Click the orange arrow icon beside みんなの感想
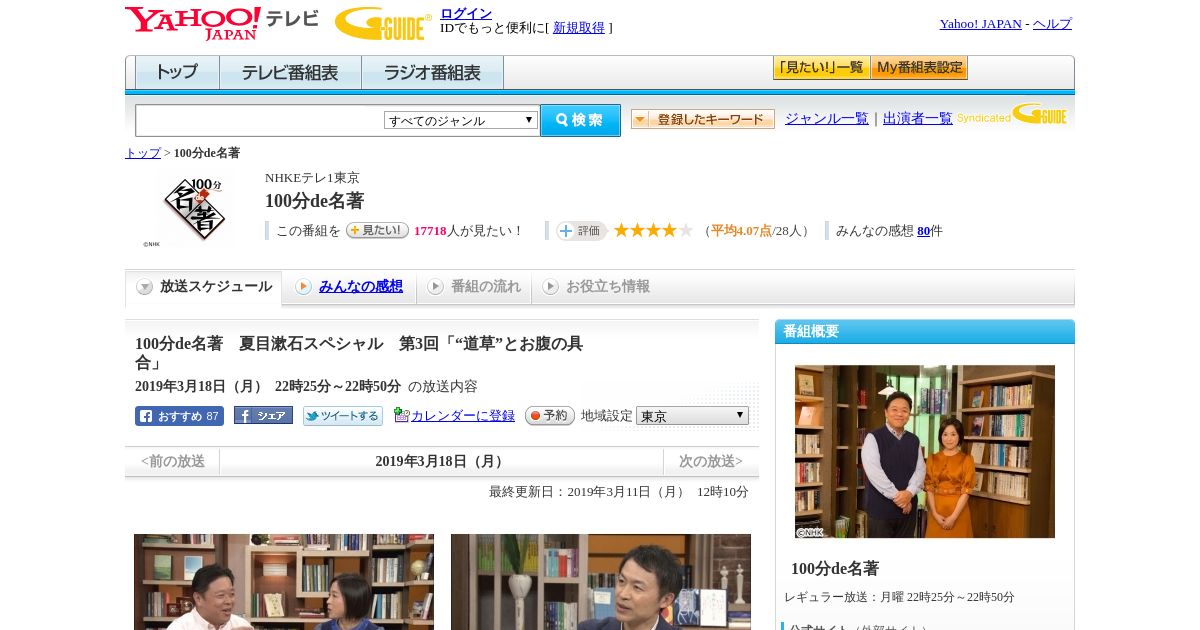The height and width of the screenshot is (630, 1200). [x=303, y=286]
